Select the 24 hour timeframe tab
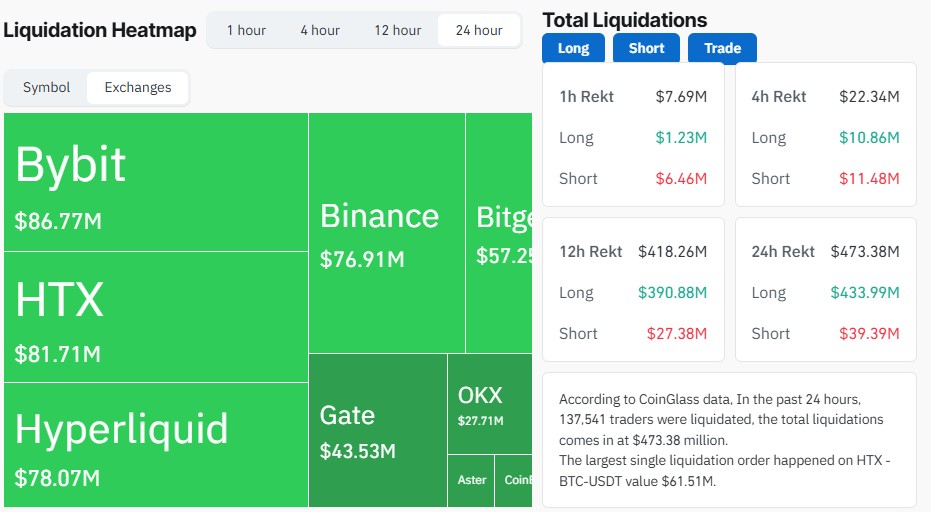Viewport: 931px width, 512px height. 479,30
